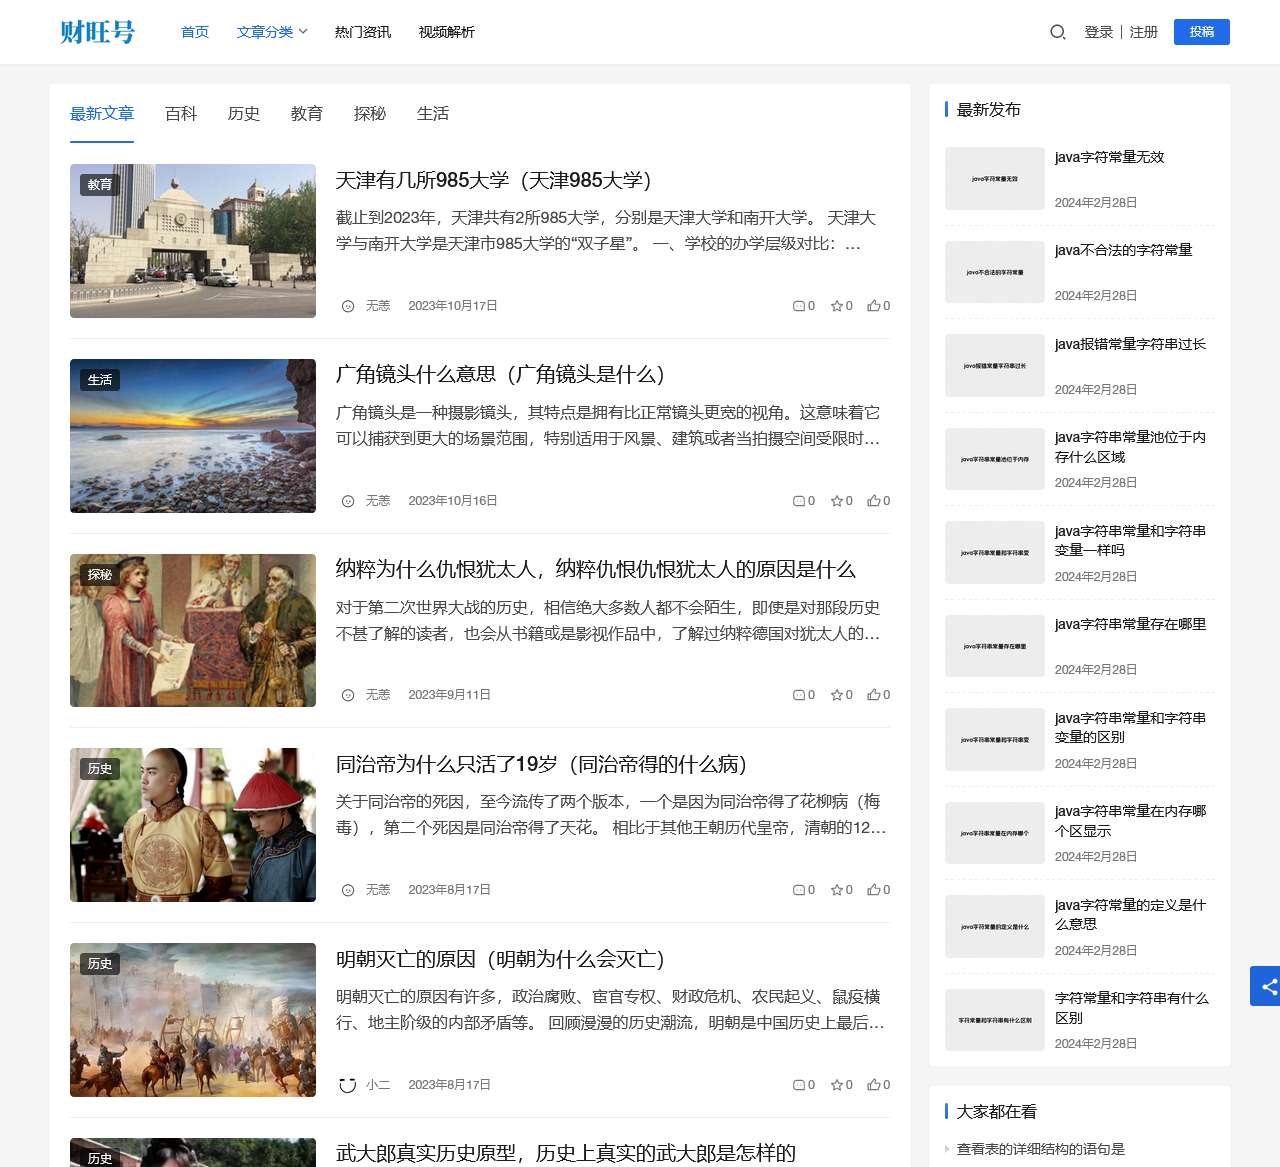
Task: Toggle the like on 纳粹 article
Action: click(x=872, y=694)
